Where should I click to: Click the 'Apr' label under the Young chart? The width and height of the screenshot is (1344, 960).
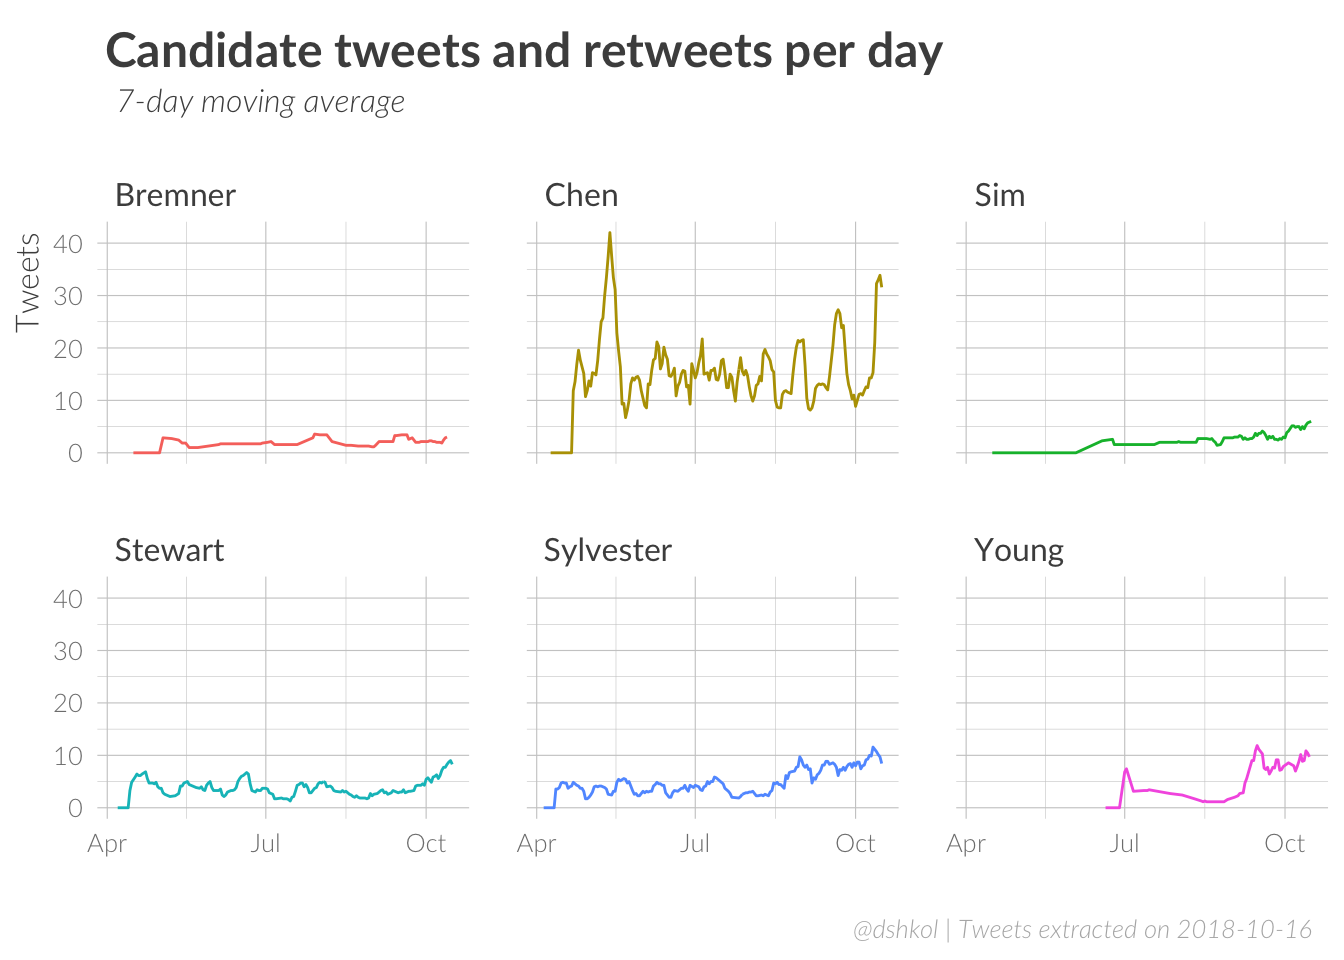[966, 844]
